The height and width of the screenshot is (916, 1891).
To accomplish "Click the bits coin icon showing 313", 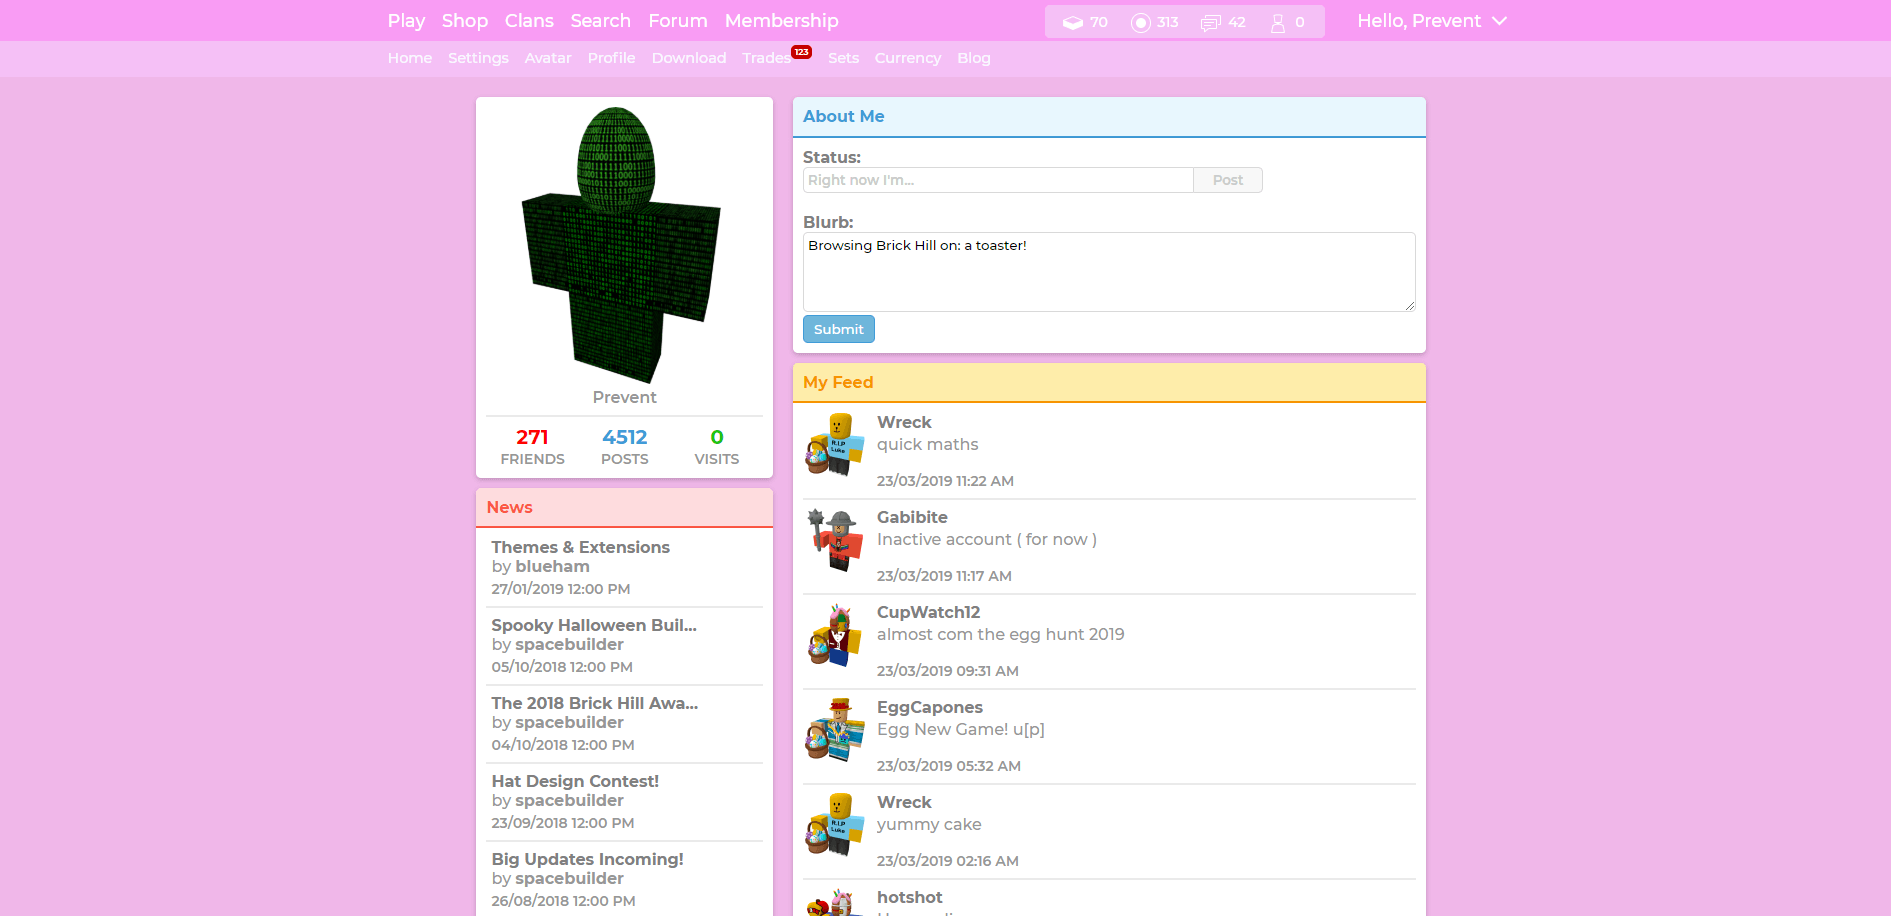I will click(x=1140, y=21).
